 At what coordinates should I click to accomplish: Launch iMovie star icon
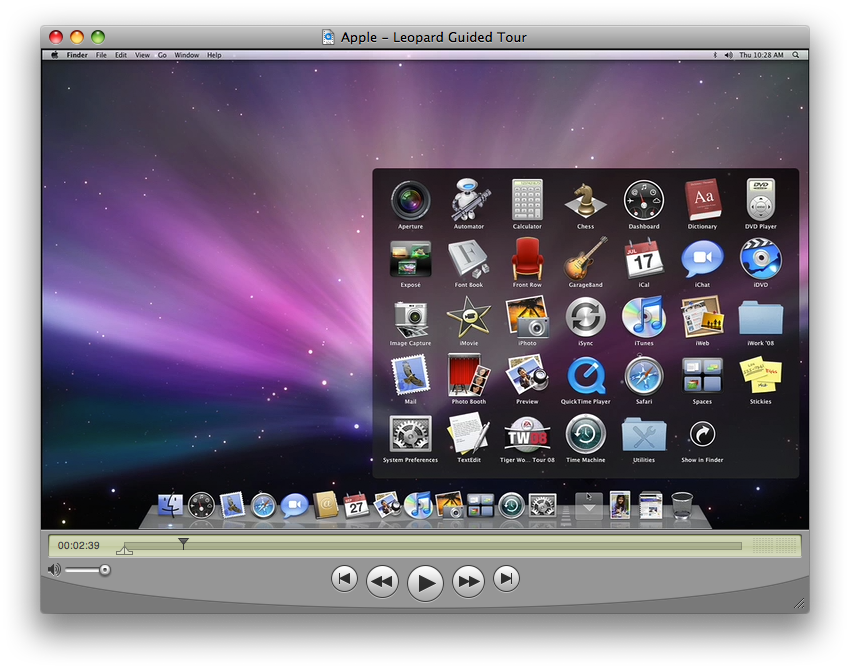point(469,317)
